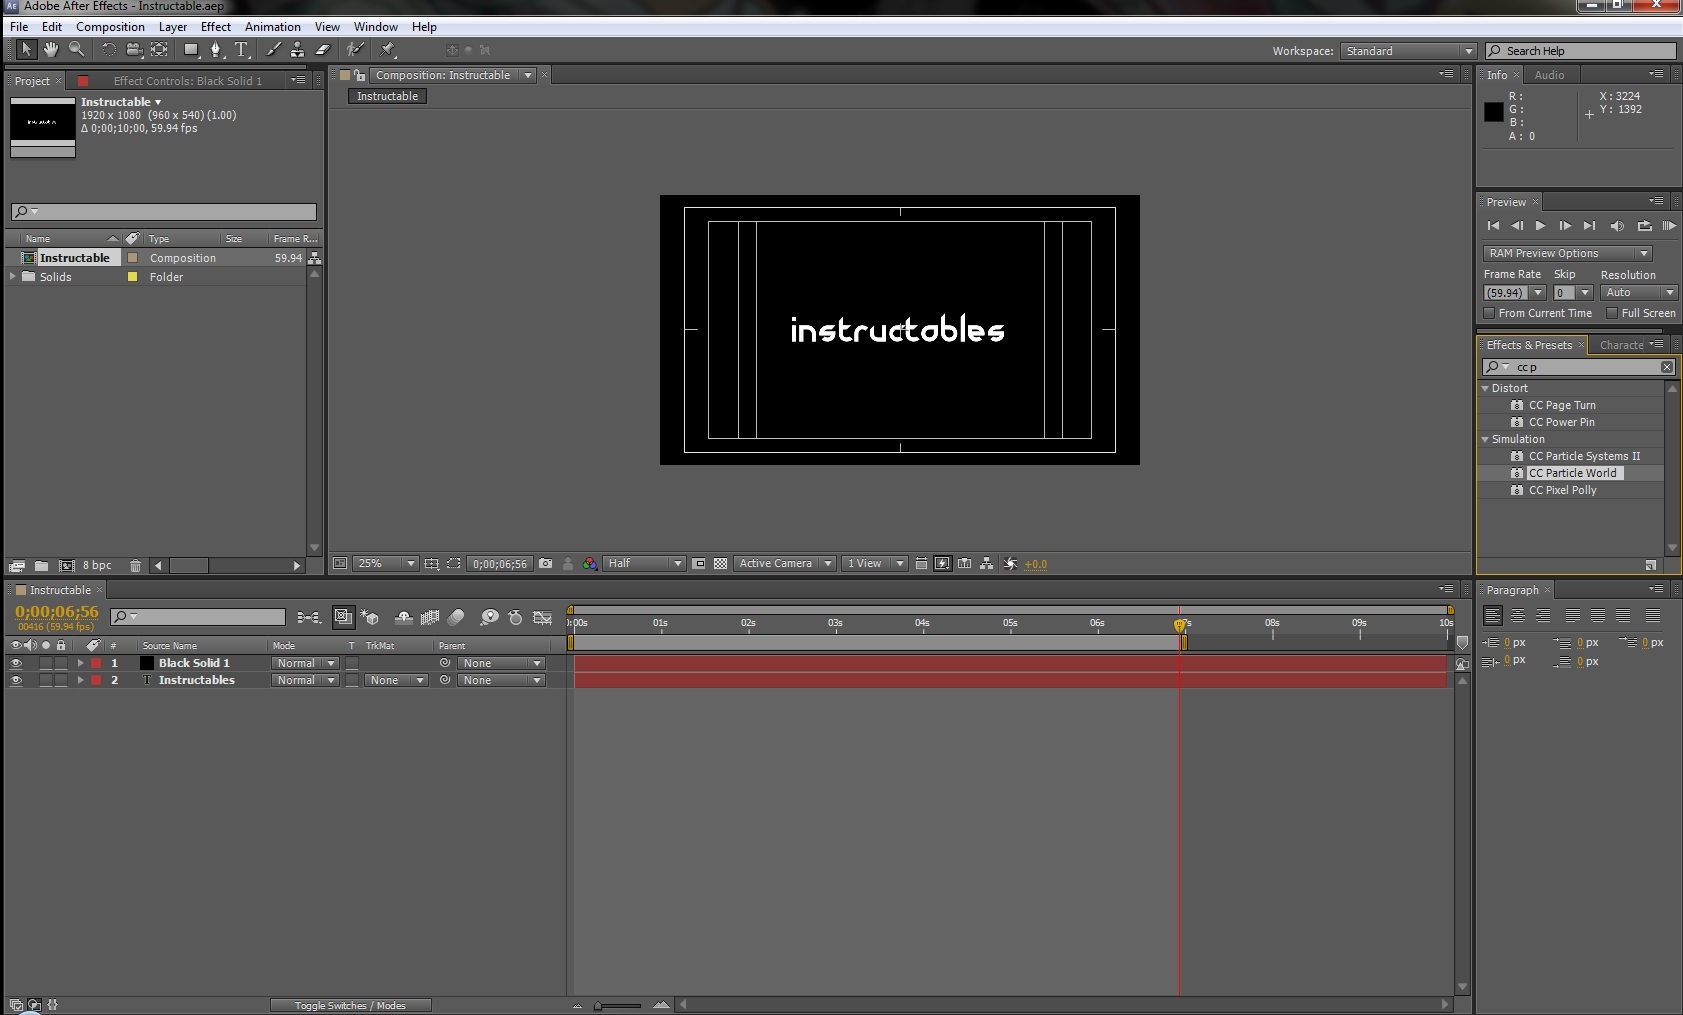The image size is (1683, 1015).
Task: Create a new folder in Project panel
Action: coord(41,566)
